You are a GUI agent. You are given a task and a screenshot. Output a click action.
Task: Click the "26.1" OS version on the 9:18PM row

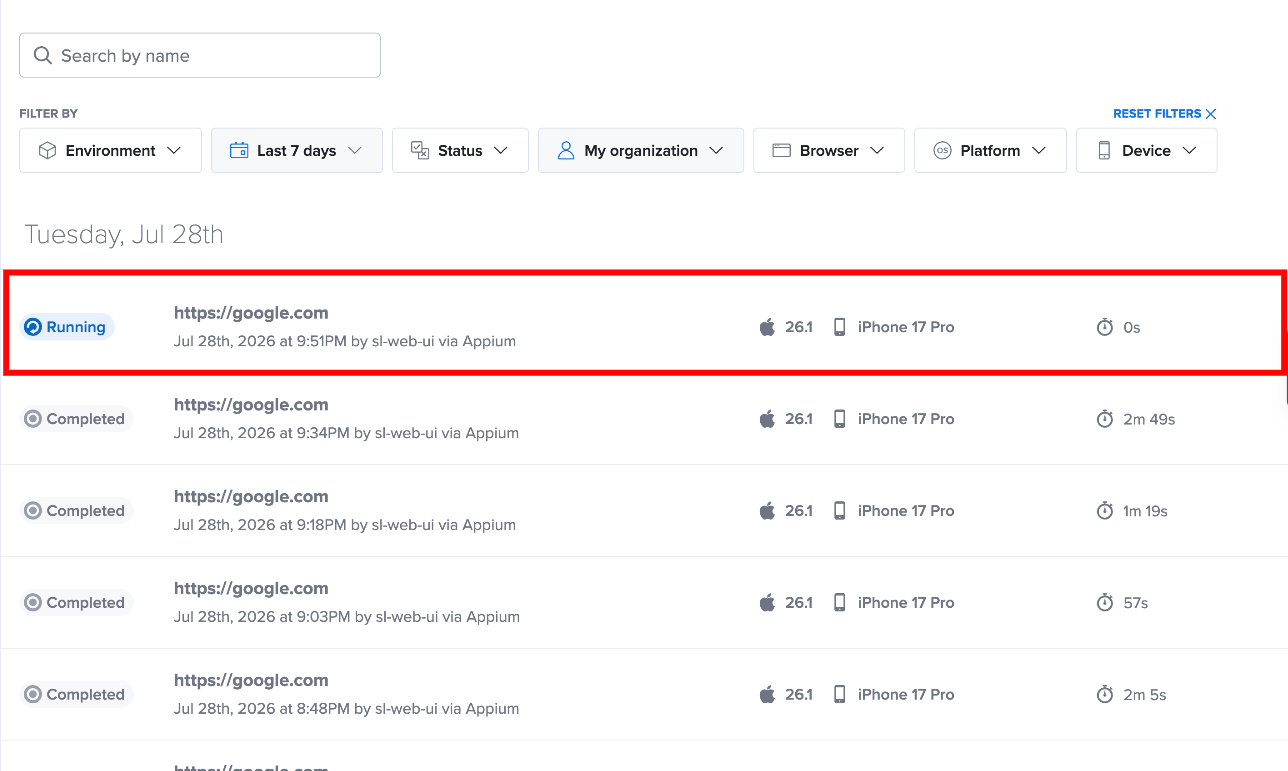[799, 511]
